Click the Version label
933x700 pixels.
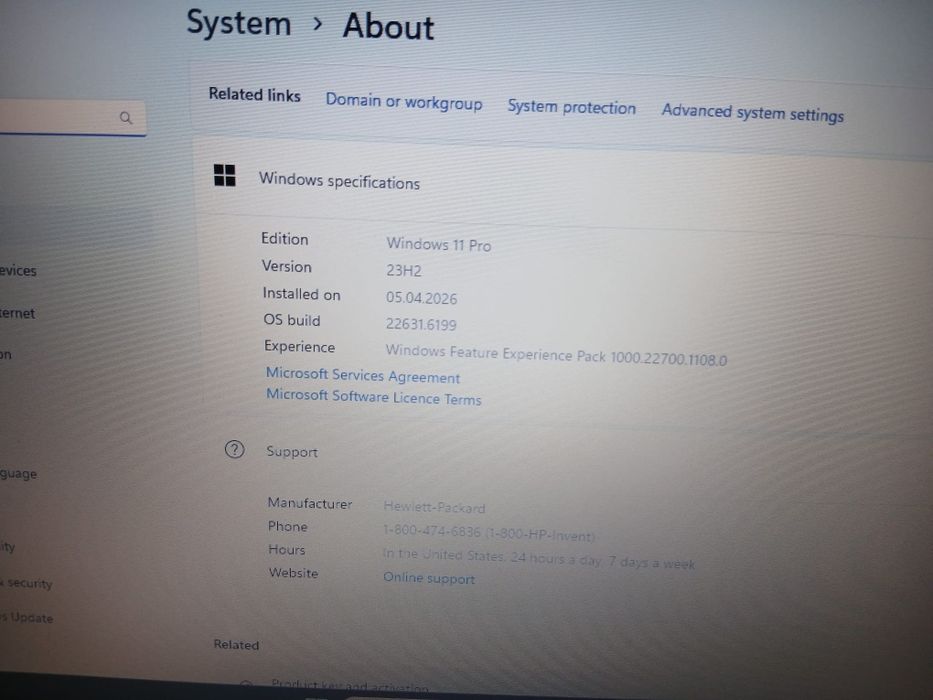tap(286, 266)
